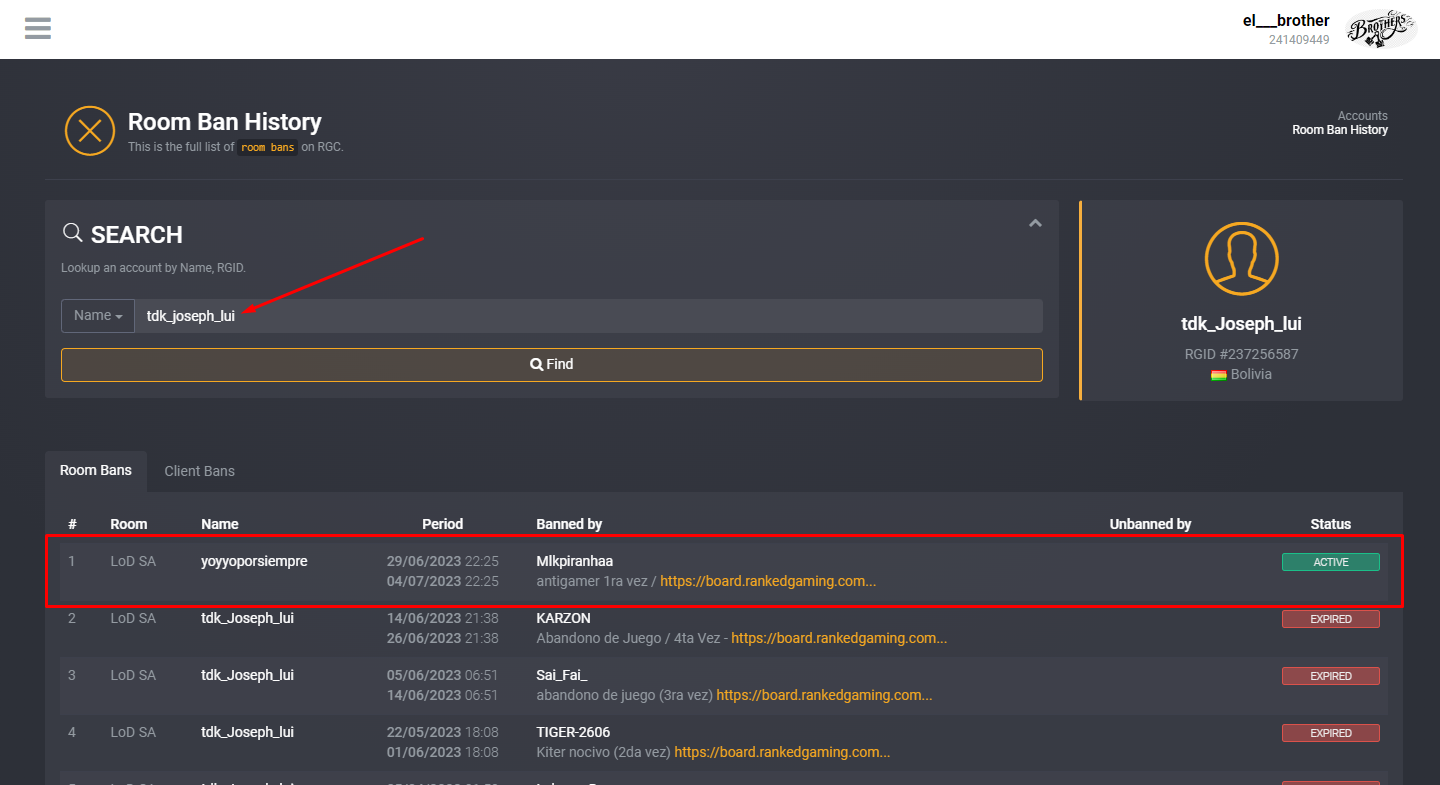This screenshot has width=1440, height=785.
Task: Open the Kiter nocivo 2da vez link
Action: [x=782, y=752]
